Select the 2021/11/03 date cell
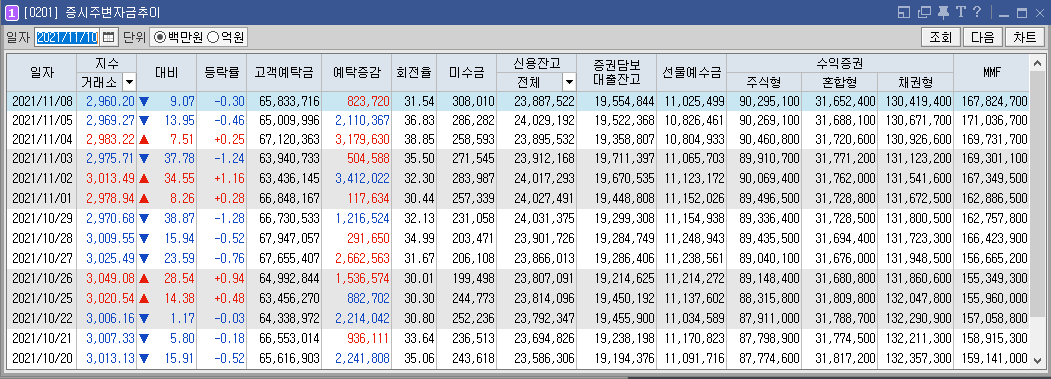 pos(42,160)
